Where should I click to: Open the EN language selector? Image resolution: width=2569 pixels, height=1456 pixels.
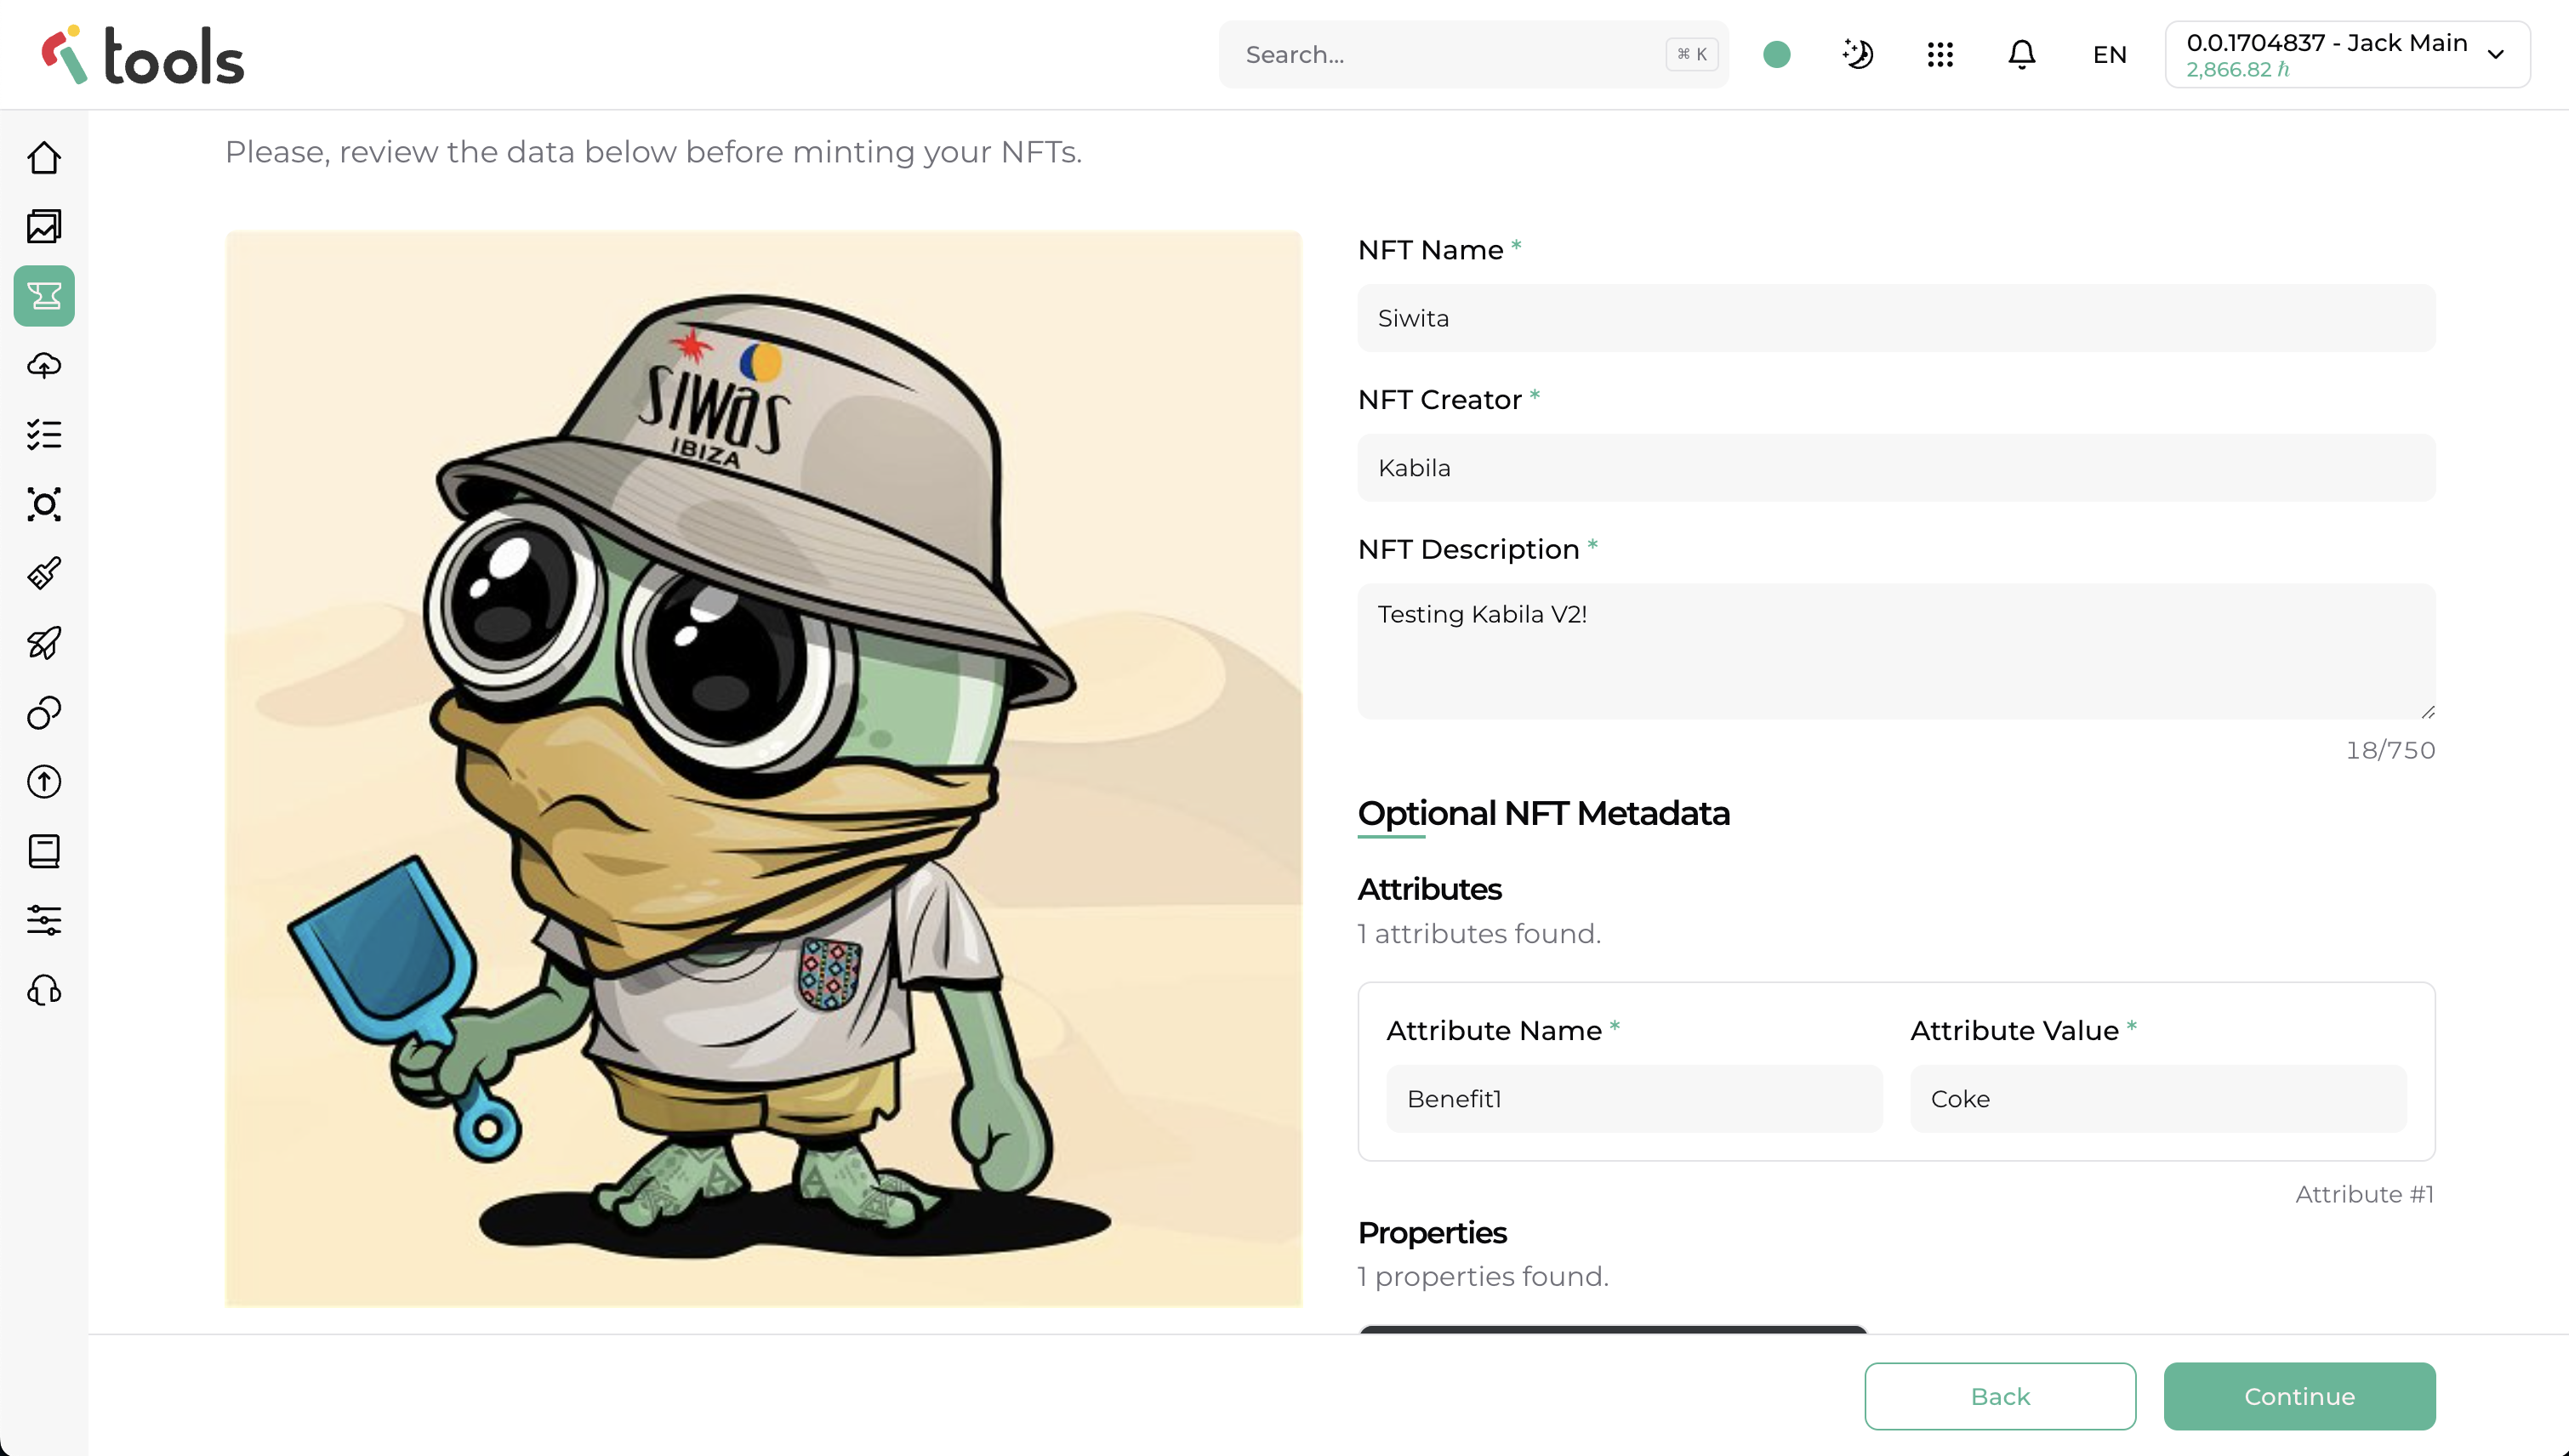[x=2109, y=55]
